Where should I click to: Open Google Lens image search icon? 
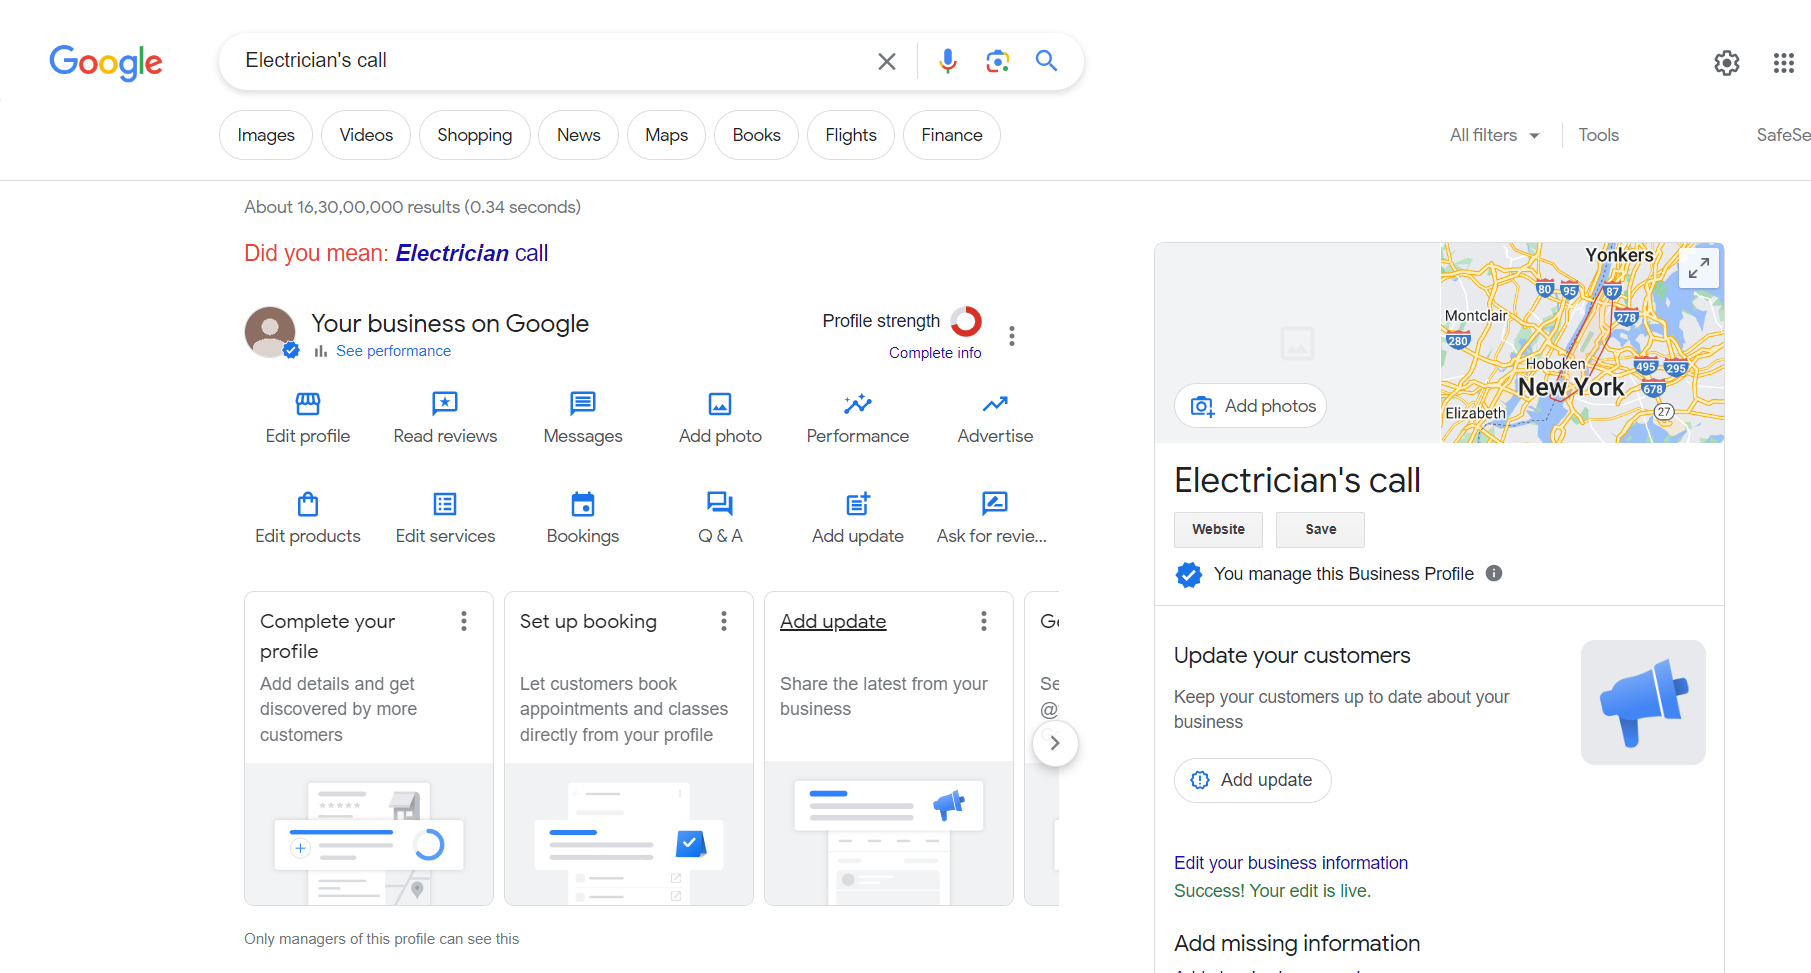coord(997,61)
